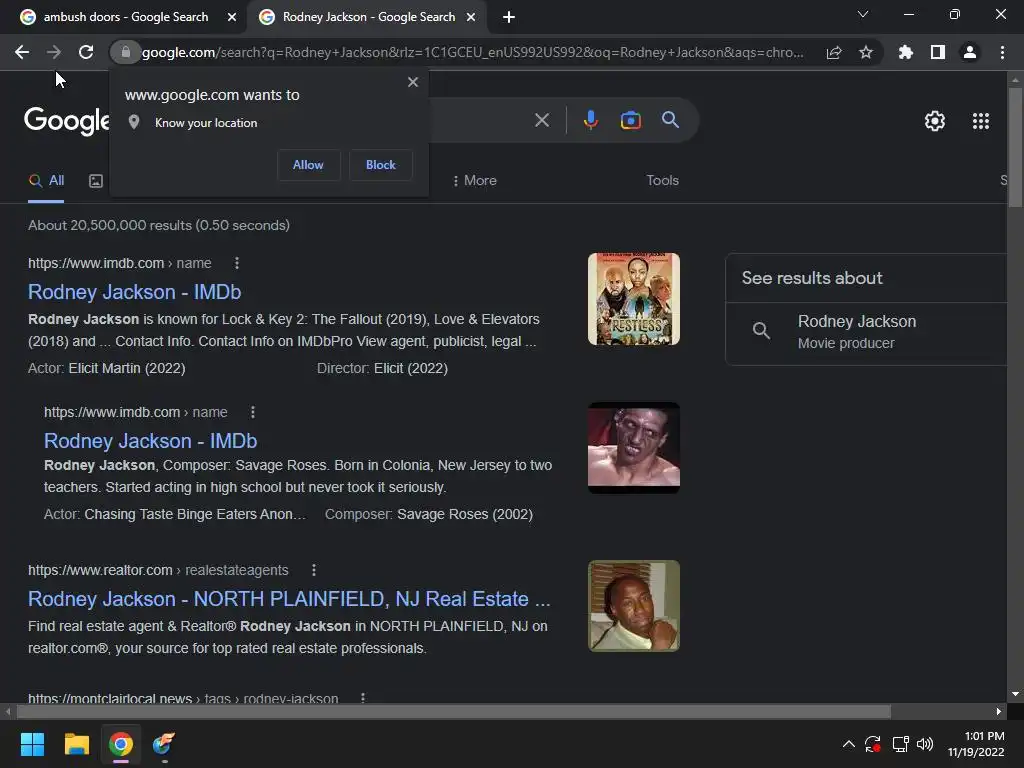The image size is (1024, 768).
Task: Open a new browser tab
Action: point(509,17)
